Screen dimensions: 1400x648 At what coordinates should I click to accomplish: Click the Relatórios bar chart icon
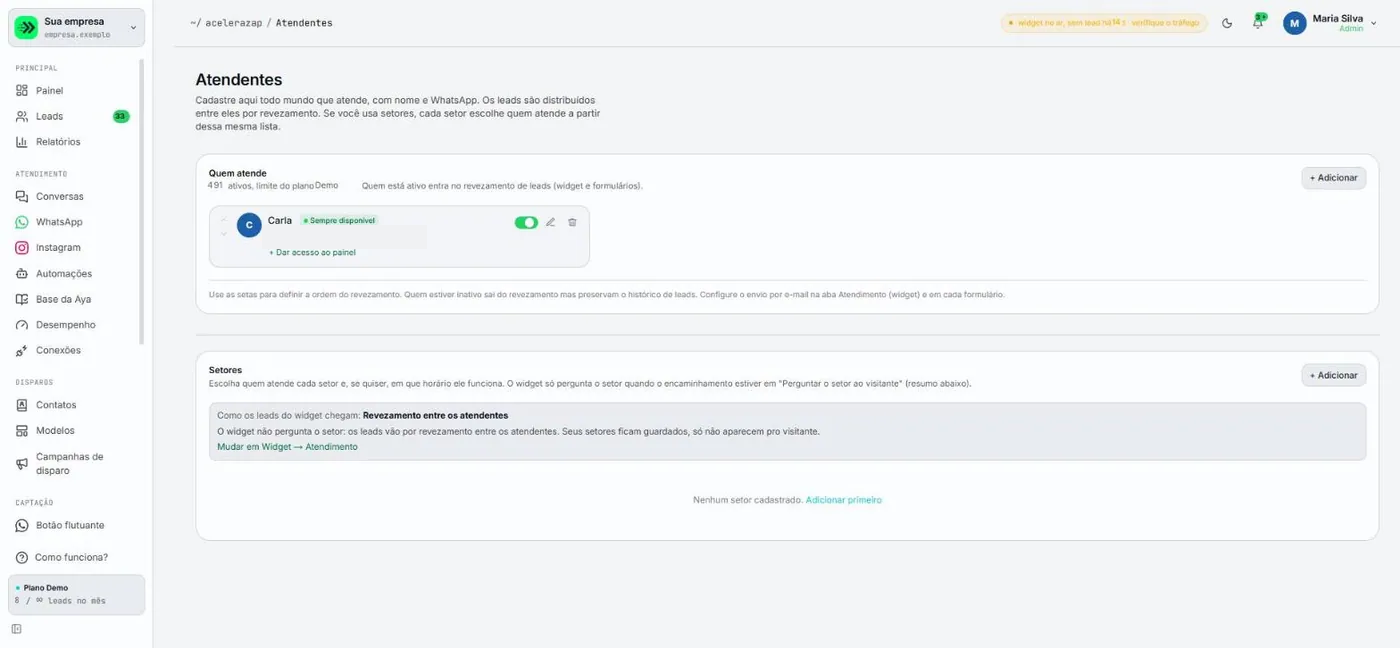point(22,142)
